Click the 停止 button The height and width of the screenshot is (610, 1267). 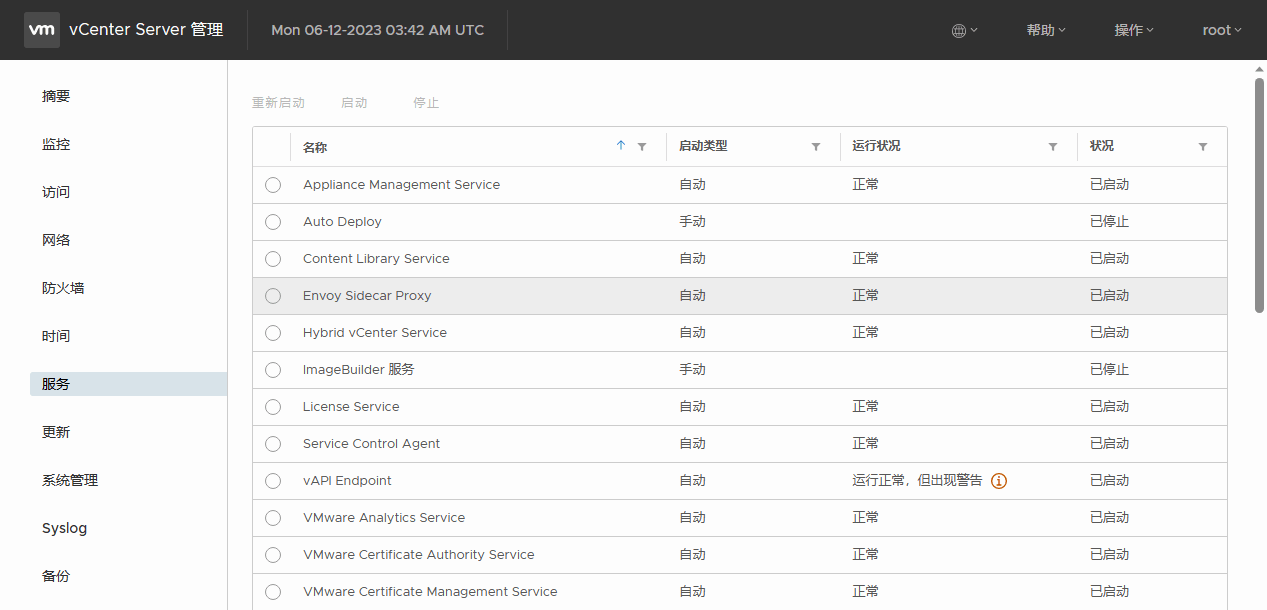(x=426, y=103)
